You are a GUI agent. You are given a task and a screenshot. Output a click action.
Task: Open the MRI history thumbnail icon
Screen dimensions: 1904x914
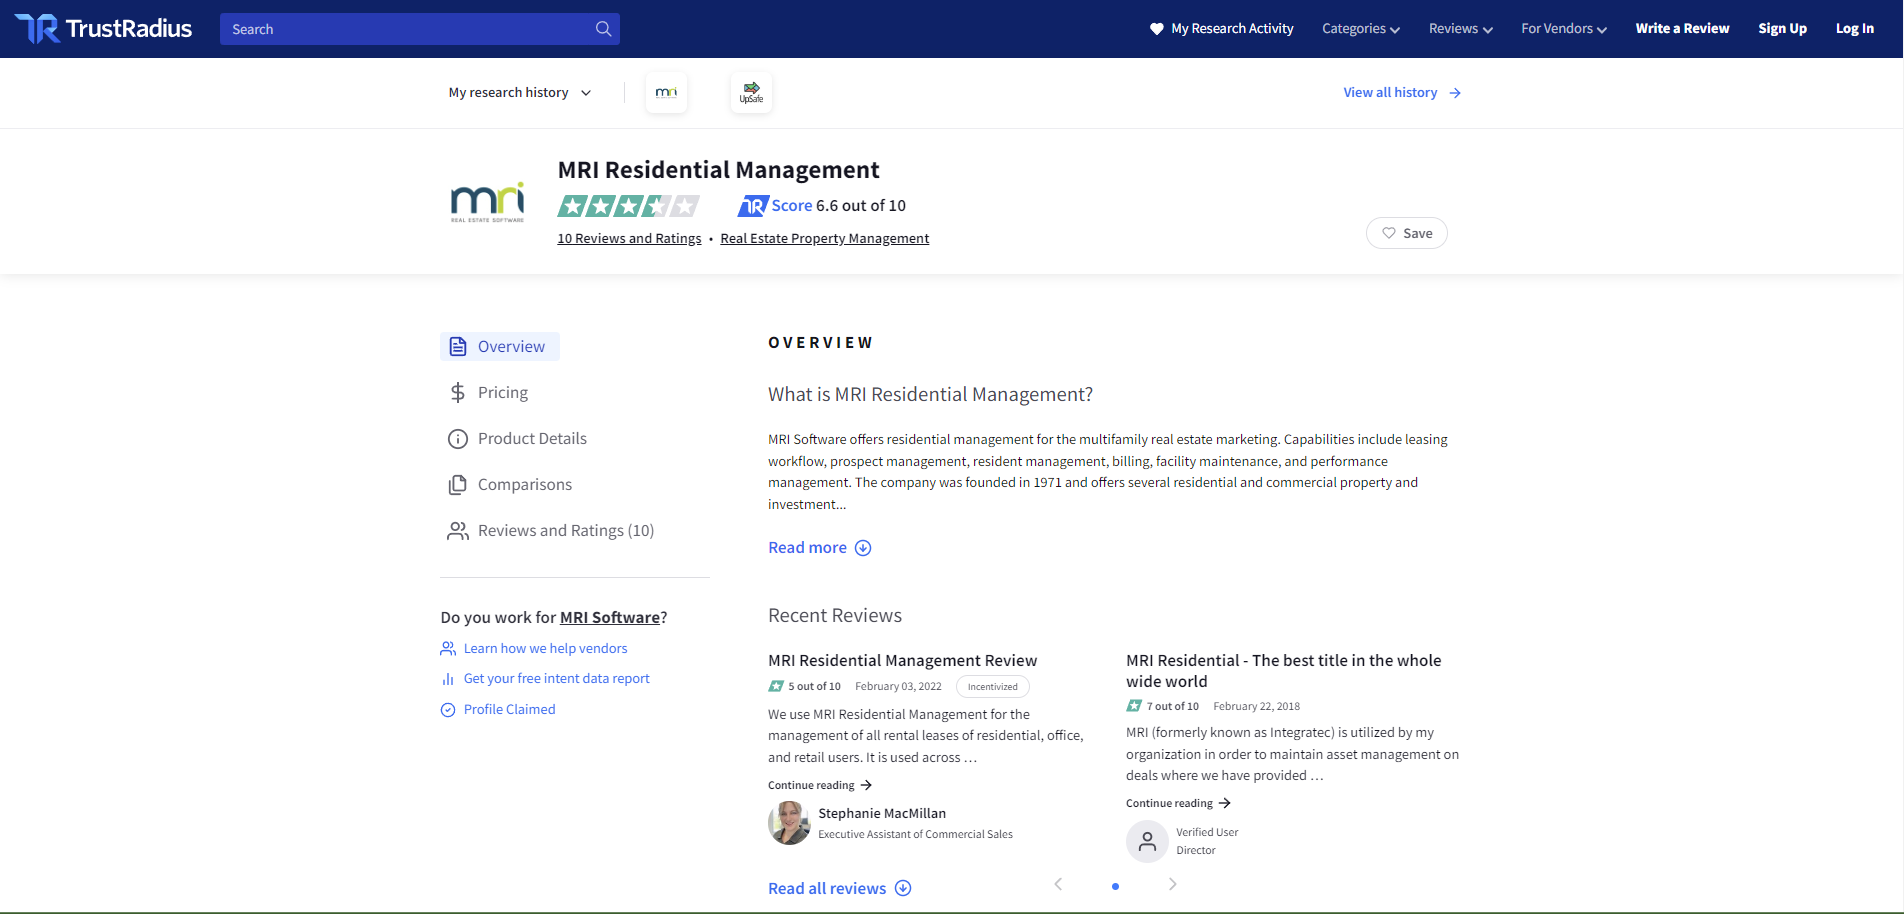coord(666,93)
